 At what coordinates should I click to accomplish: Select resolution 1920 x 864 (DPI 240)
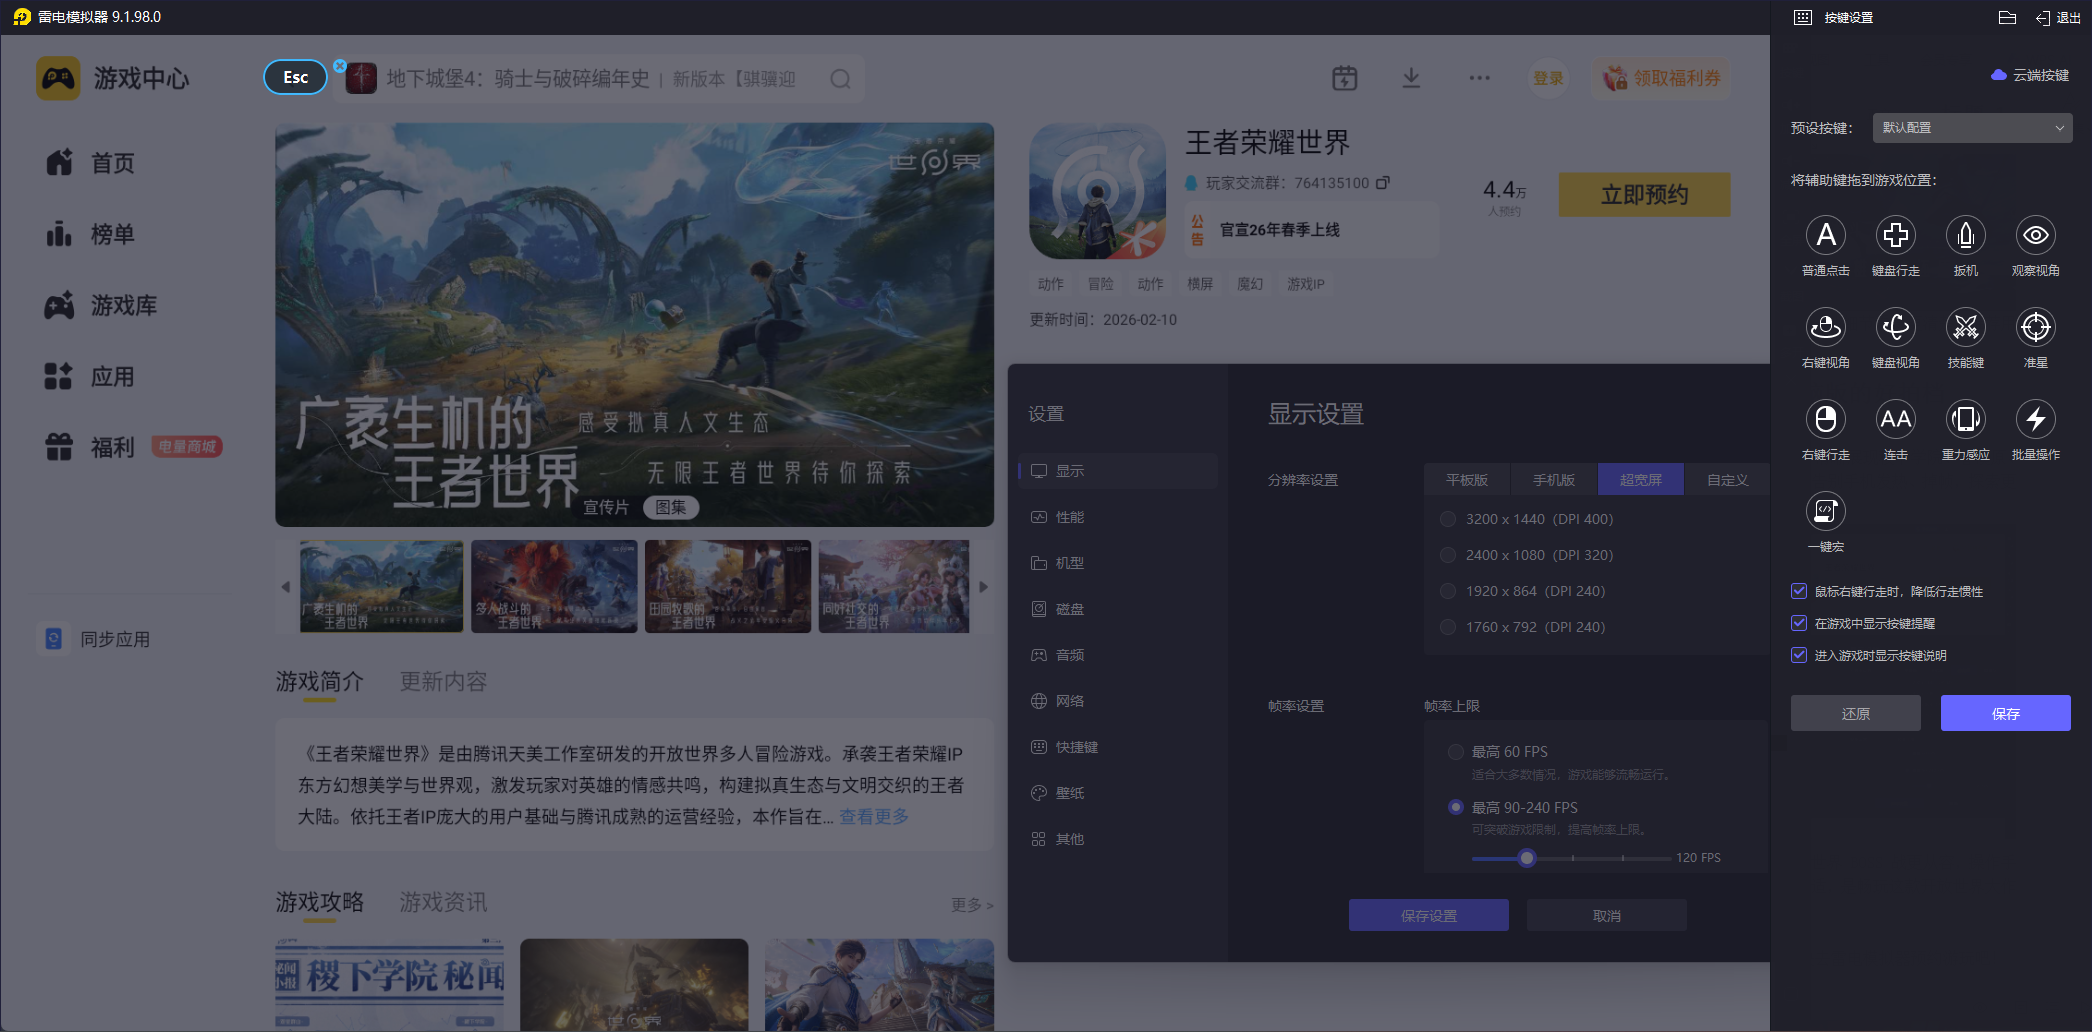(1447, 591)
